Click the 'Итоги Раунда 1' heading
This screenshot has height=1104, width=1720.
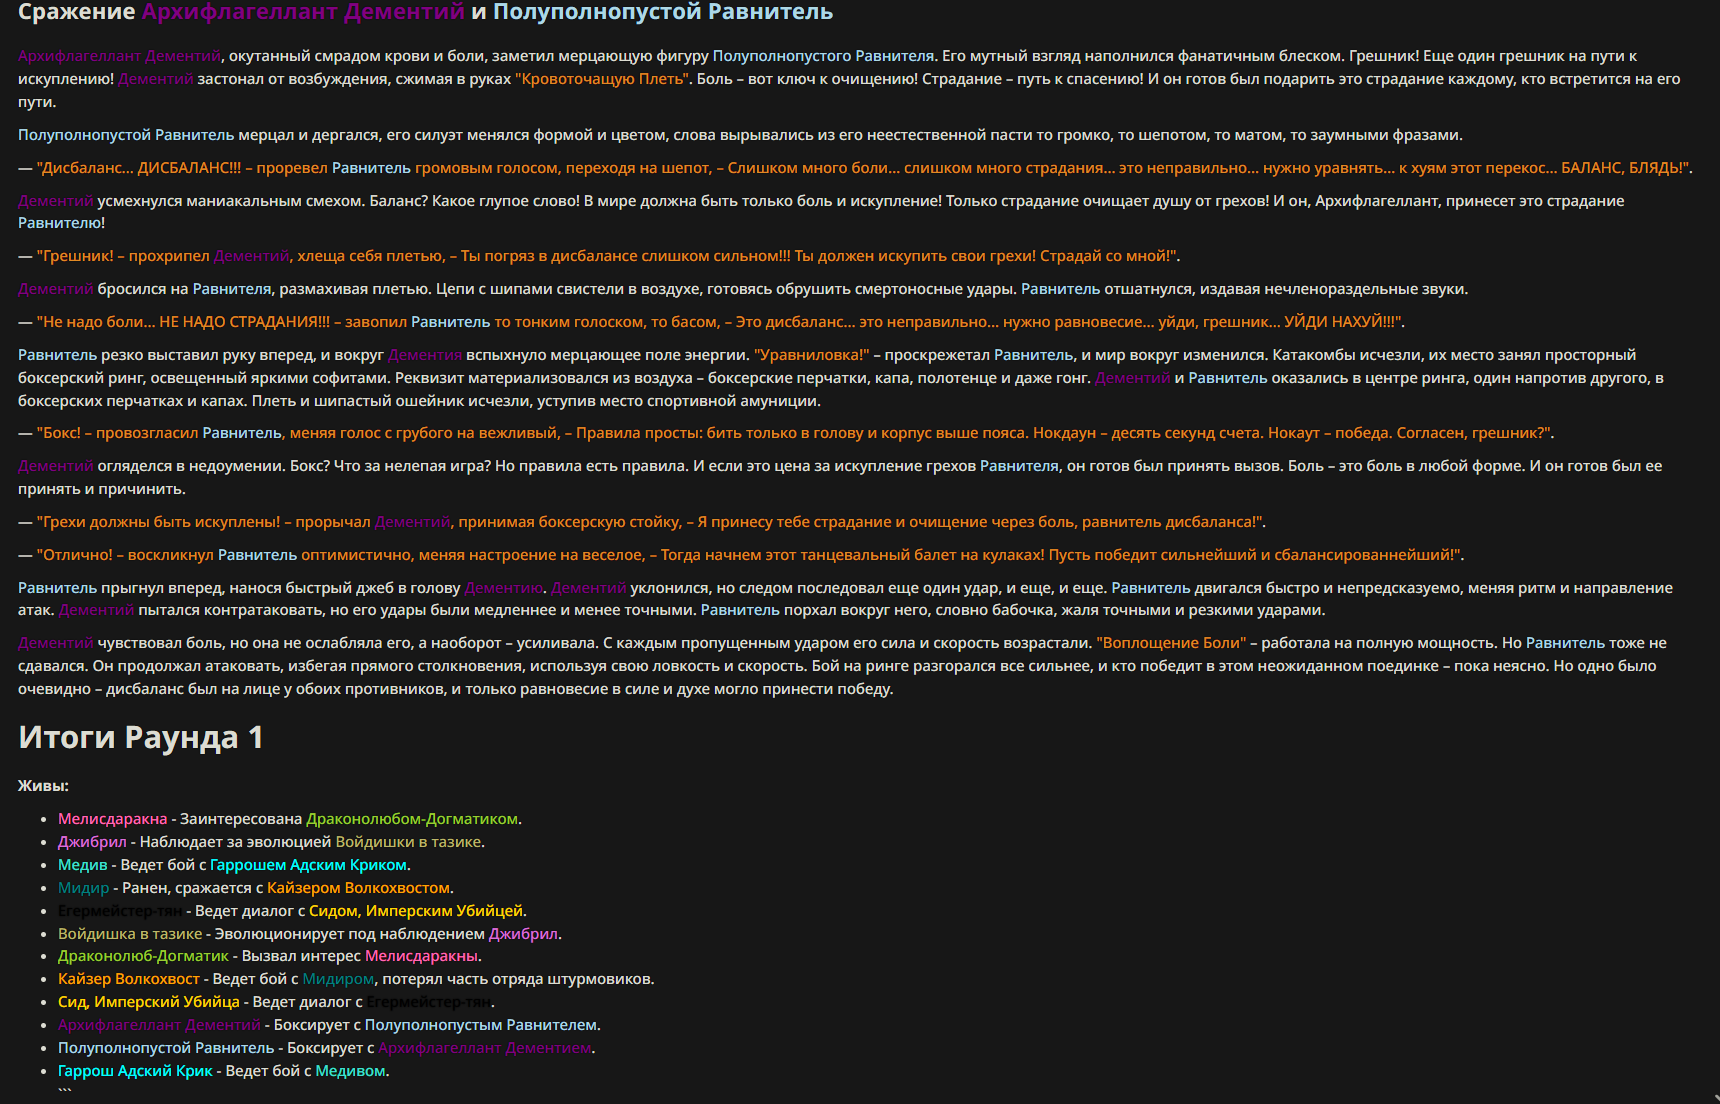pos(141,737)
